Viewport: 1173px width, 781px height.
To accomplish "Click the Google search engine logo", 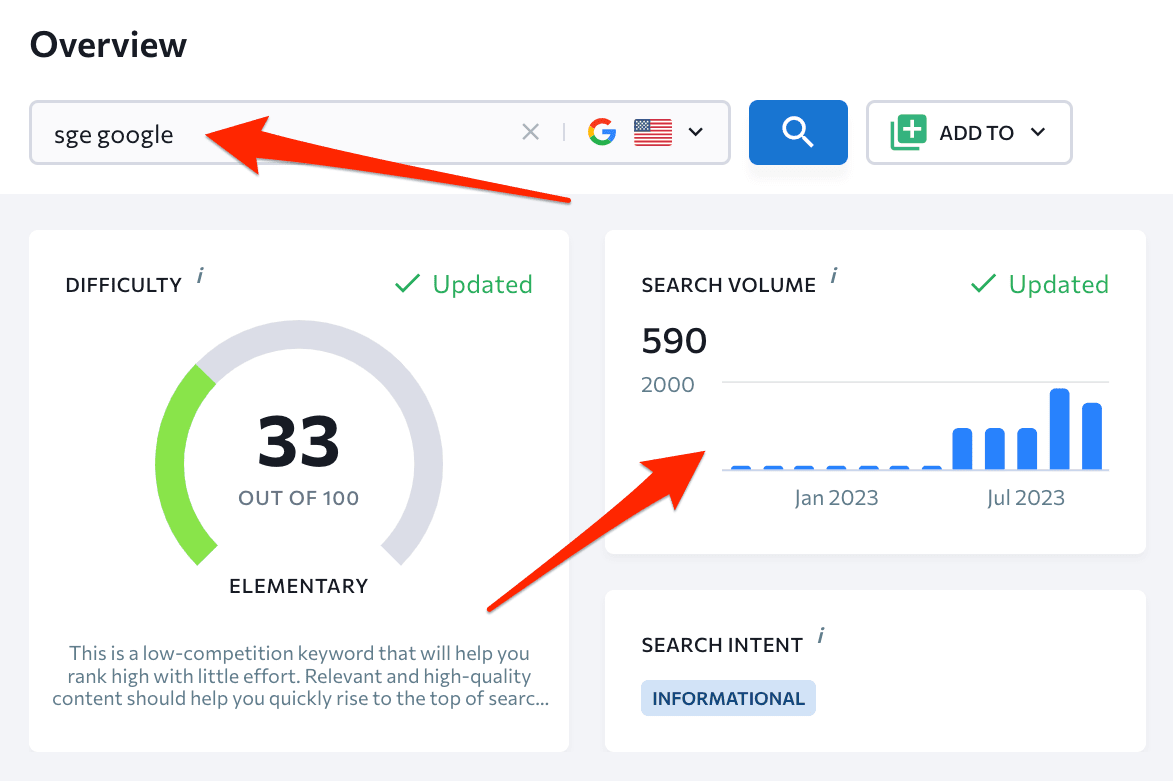I will [x=602, y=132].
